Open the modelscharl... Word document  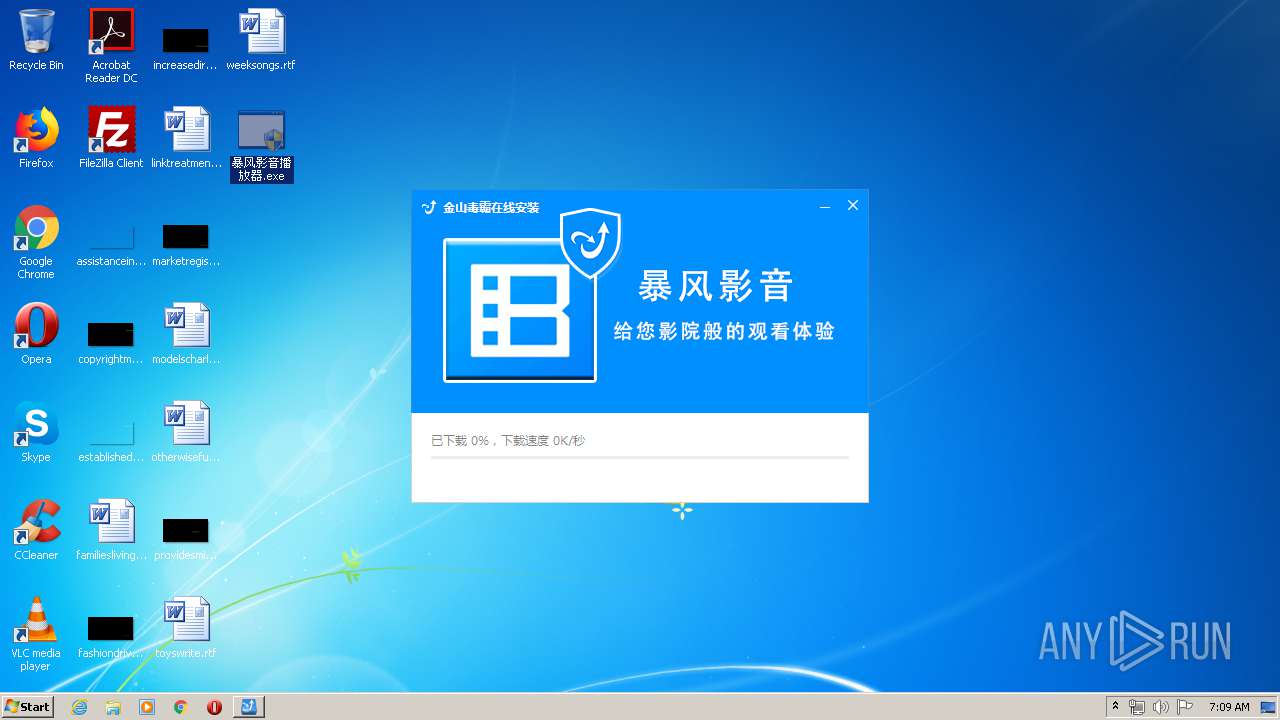click(x=186, y=334)
